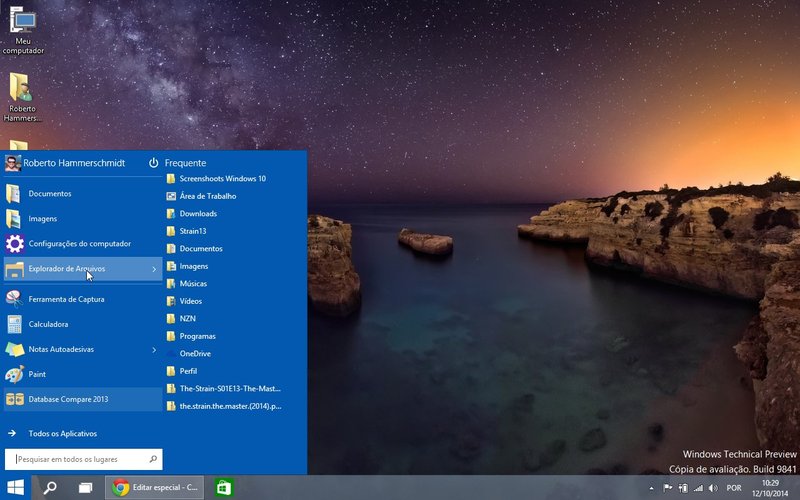Open Roberto Hammerschmidt user account menu

coord(65,163)
